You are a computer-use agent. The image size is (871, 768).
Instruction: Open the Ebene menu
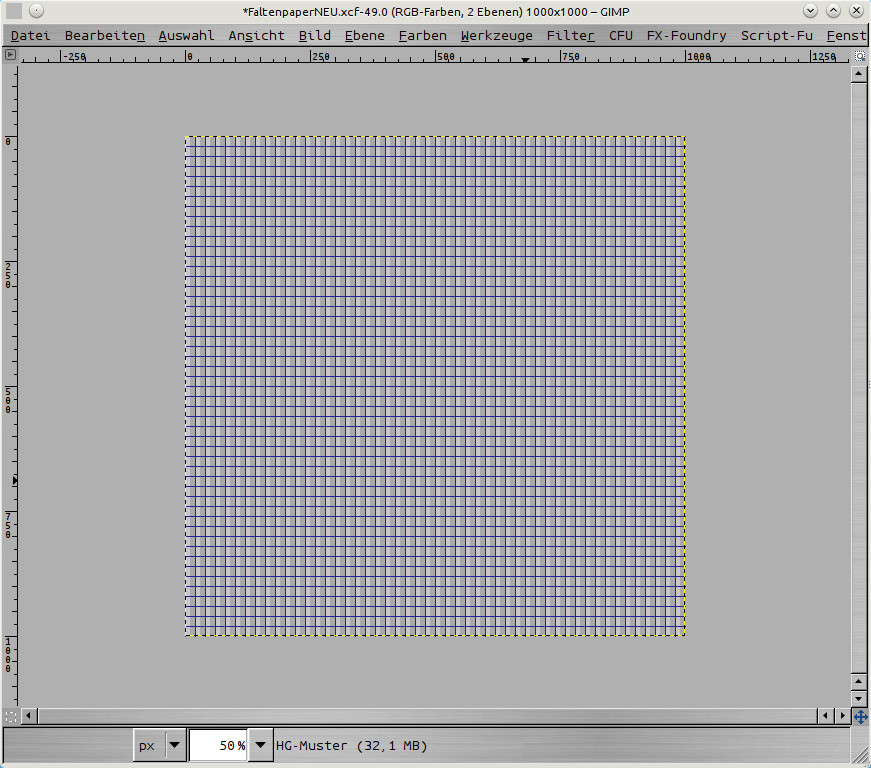point(364,35)
